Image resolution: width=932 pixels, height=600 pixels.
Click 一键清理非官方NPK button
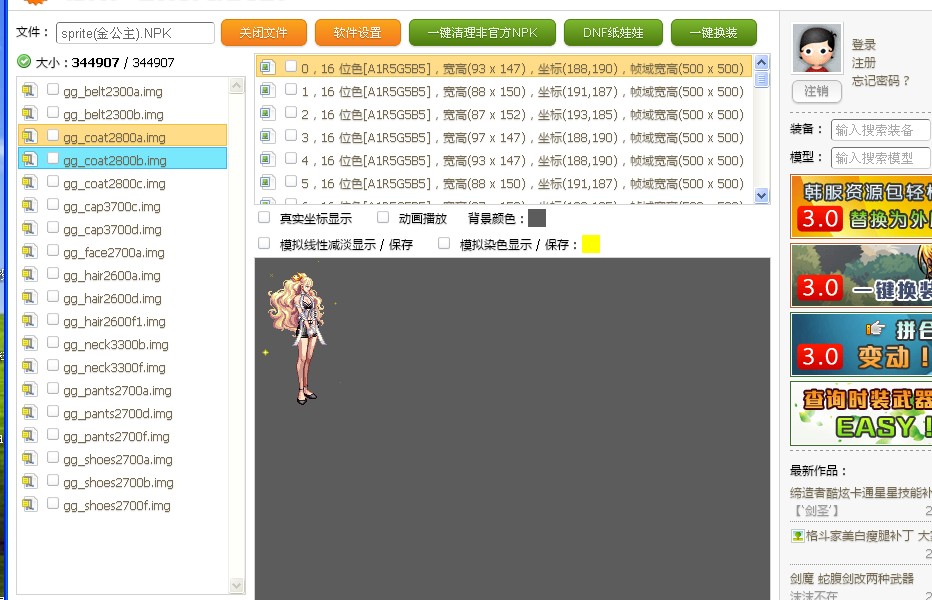pyautogui.click(x=482, y=33)
